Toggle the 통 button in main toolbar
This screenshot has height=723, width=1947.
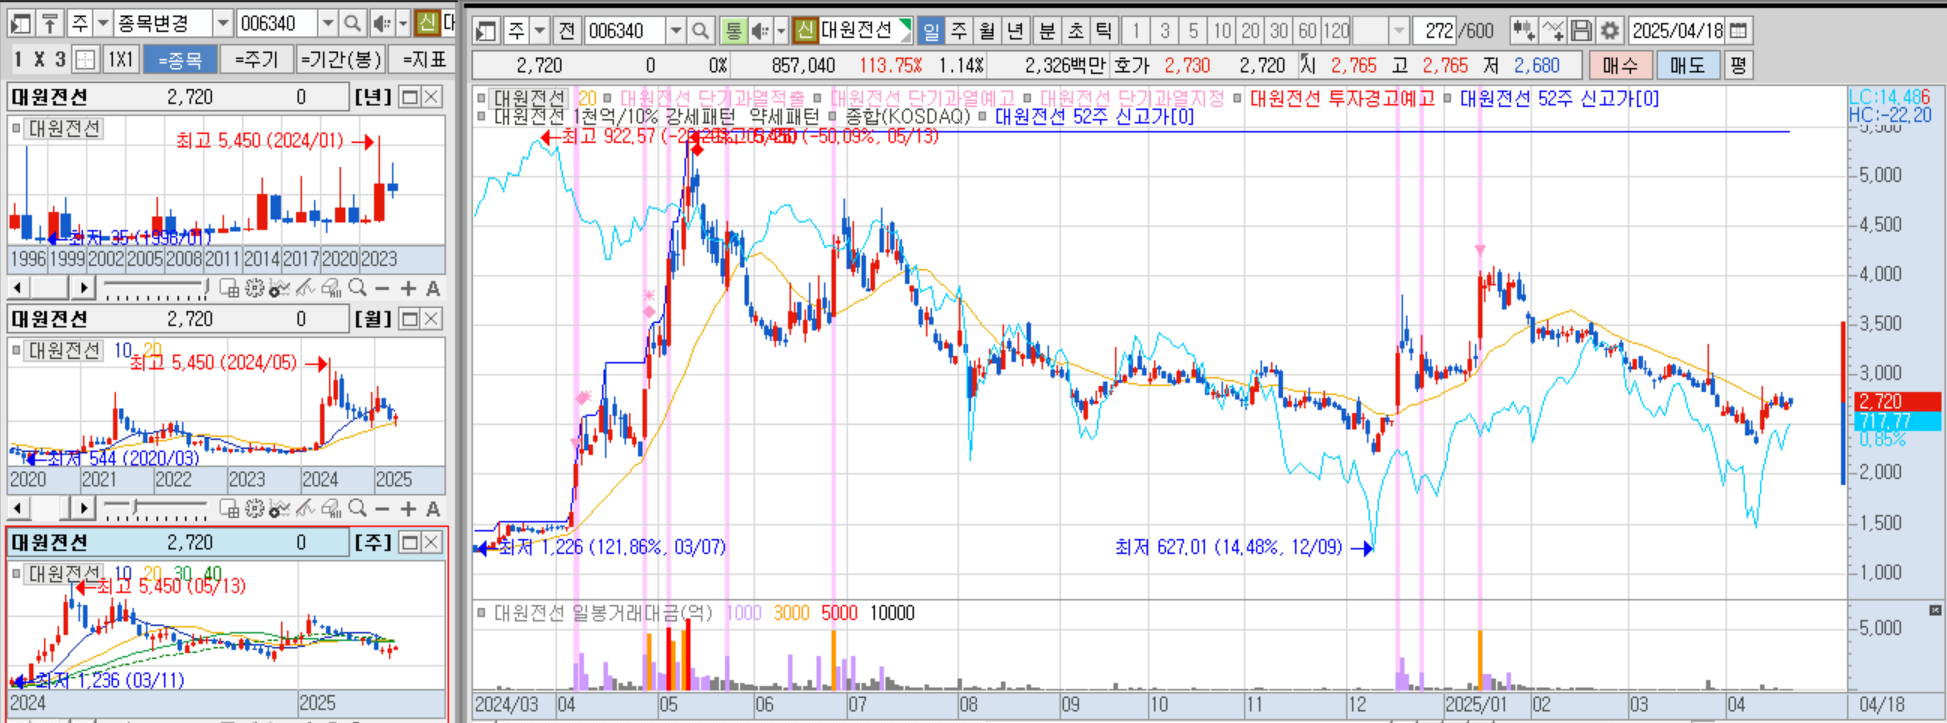(x=733, y=31)
